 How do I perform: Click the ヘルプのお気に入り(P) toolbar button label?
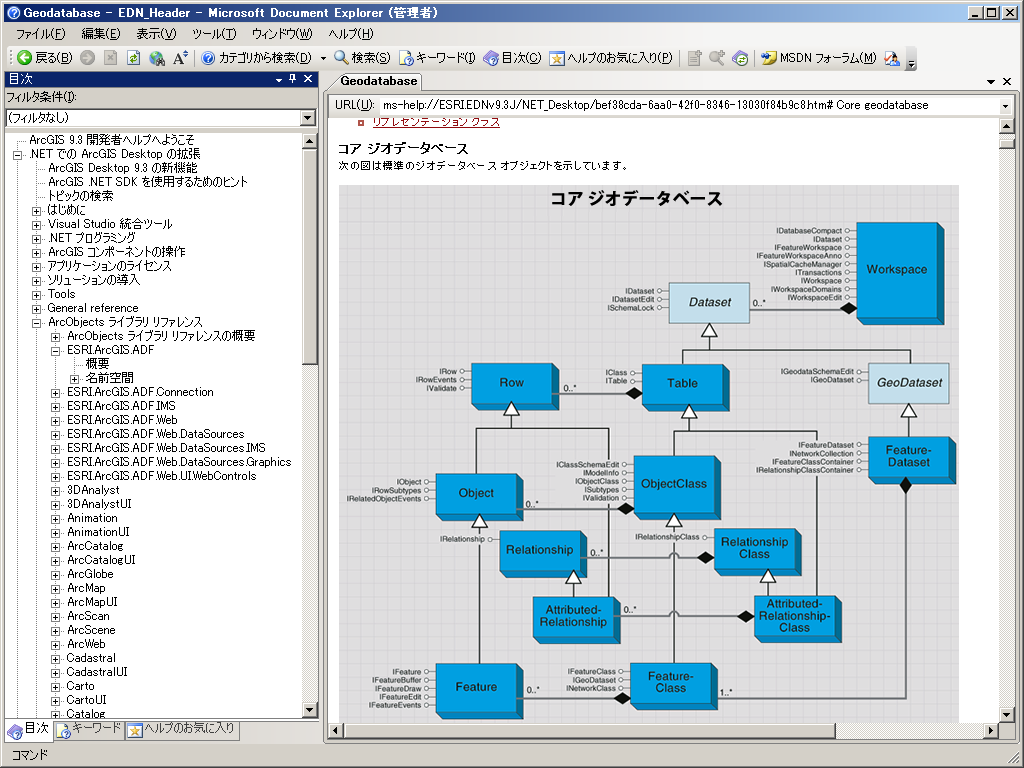(x=620, y=58)
